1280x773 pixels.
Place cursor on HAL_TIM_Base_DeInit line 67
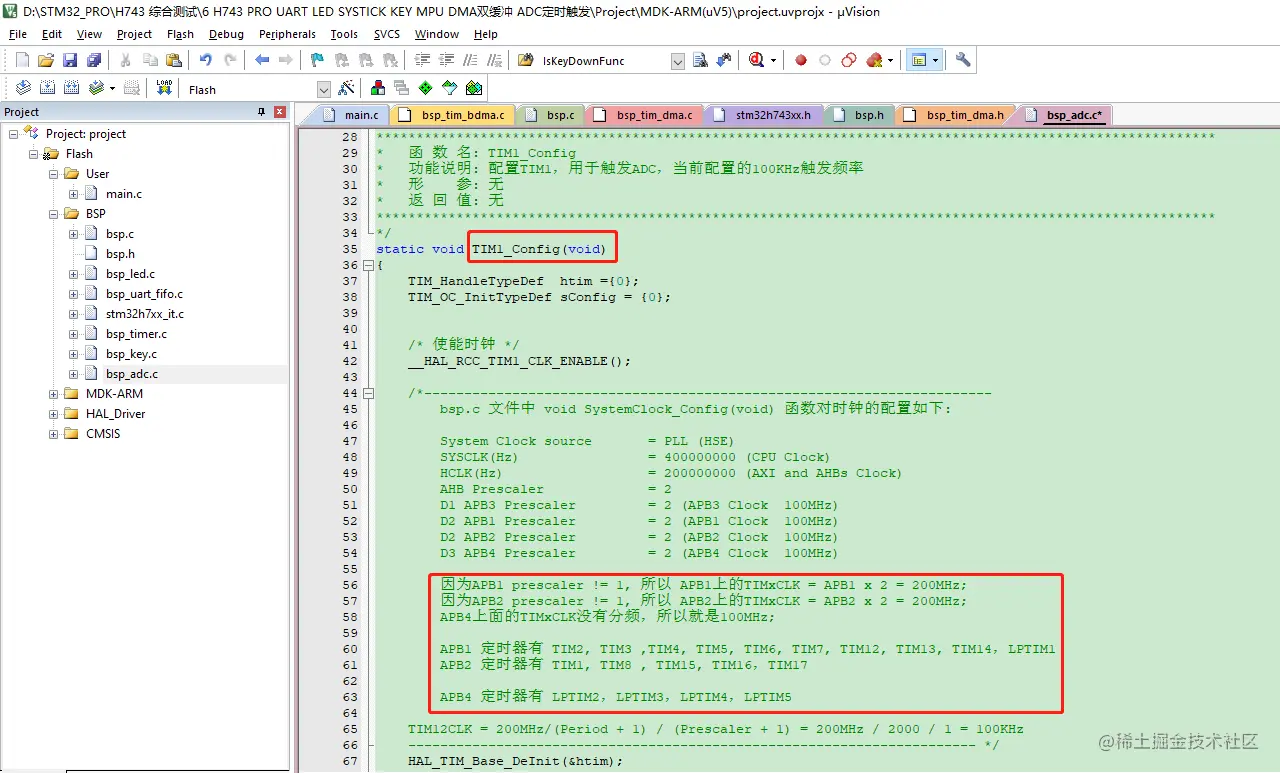[515, 761]
